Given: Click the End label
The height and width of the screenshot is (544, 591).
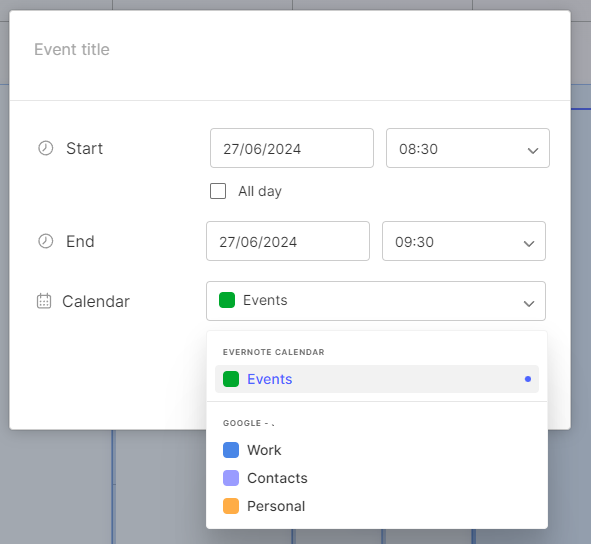Looking at the screenshot, I should pos(80,241).
